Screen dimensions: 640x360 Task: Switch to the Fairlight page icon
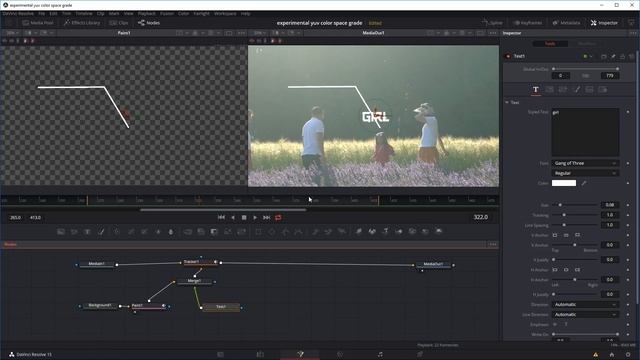pyautogui.click(x=380, y=354)
